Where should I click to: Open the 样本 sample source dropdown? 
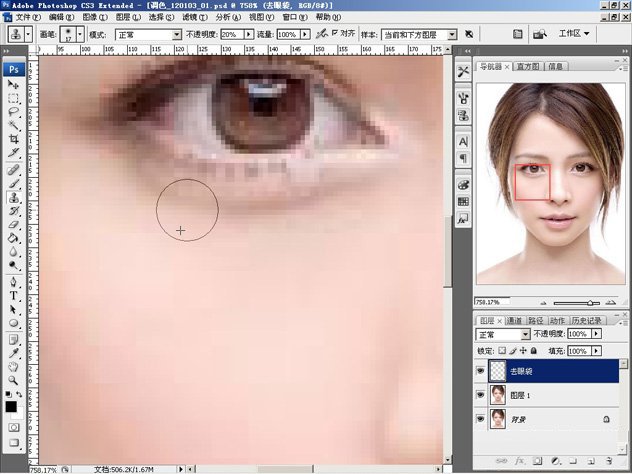[419, 34]
